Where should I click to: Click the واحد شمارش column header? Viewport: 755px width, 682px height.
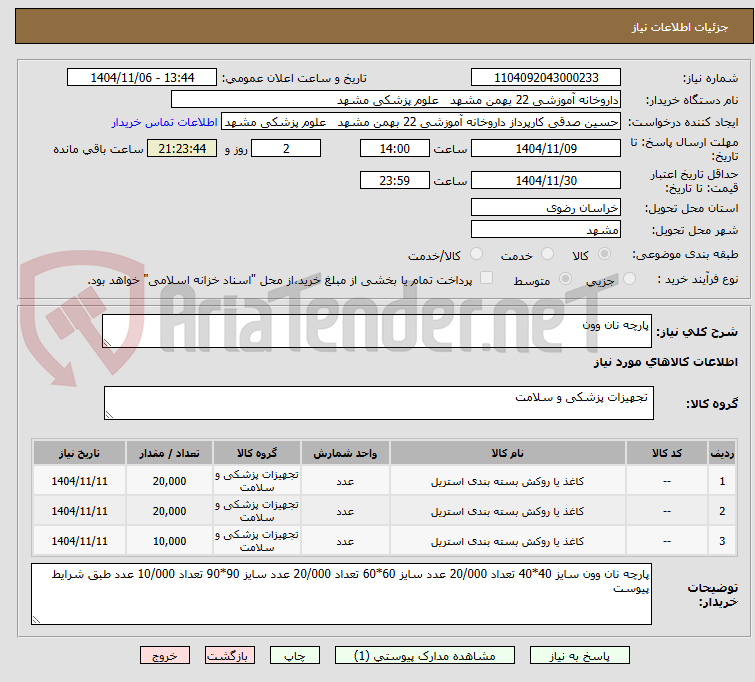coord(345,453)
